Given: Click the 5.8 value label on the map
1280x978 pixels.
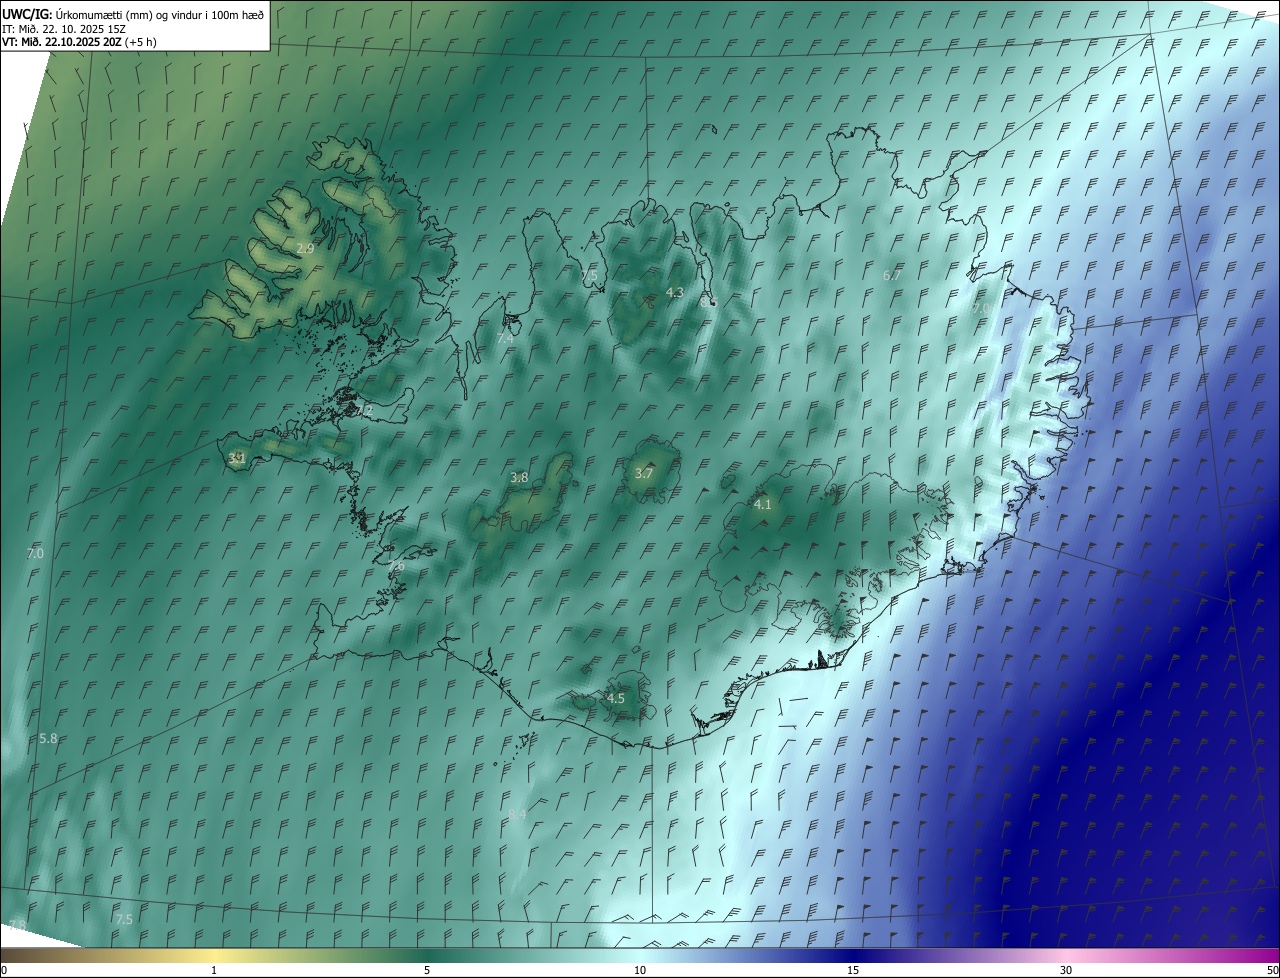Looking at the screenshot, I should (48, 738).
